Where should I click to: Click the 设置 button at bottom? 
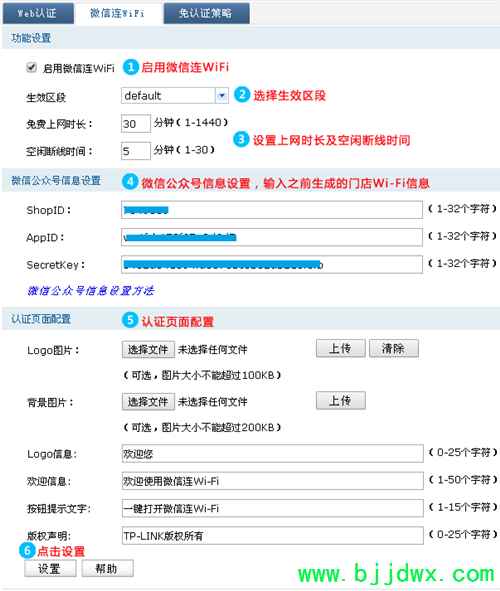50,568
